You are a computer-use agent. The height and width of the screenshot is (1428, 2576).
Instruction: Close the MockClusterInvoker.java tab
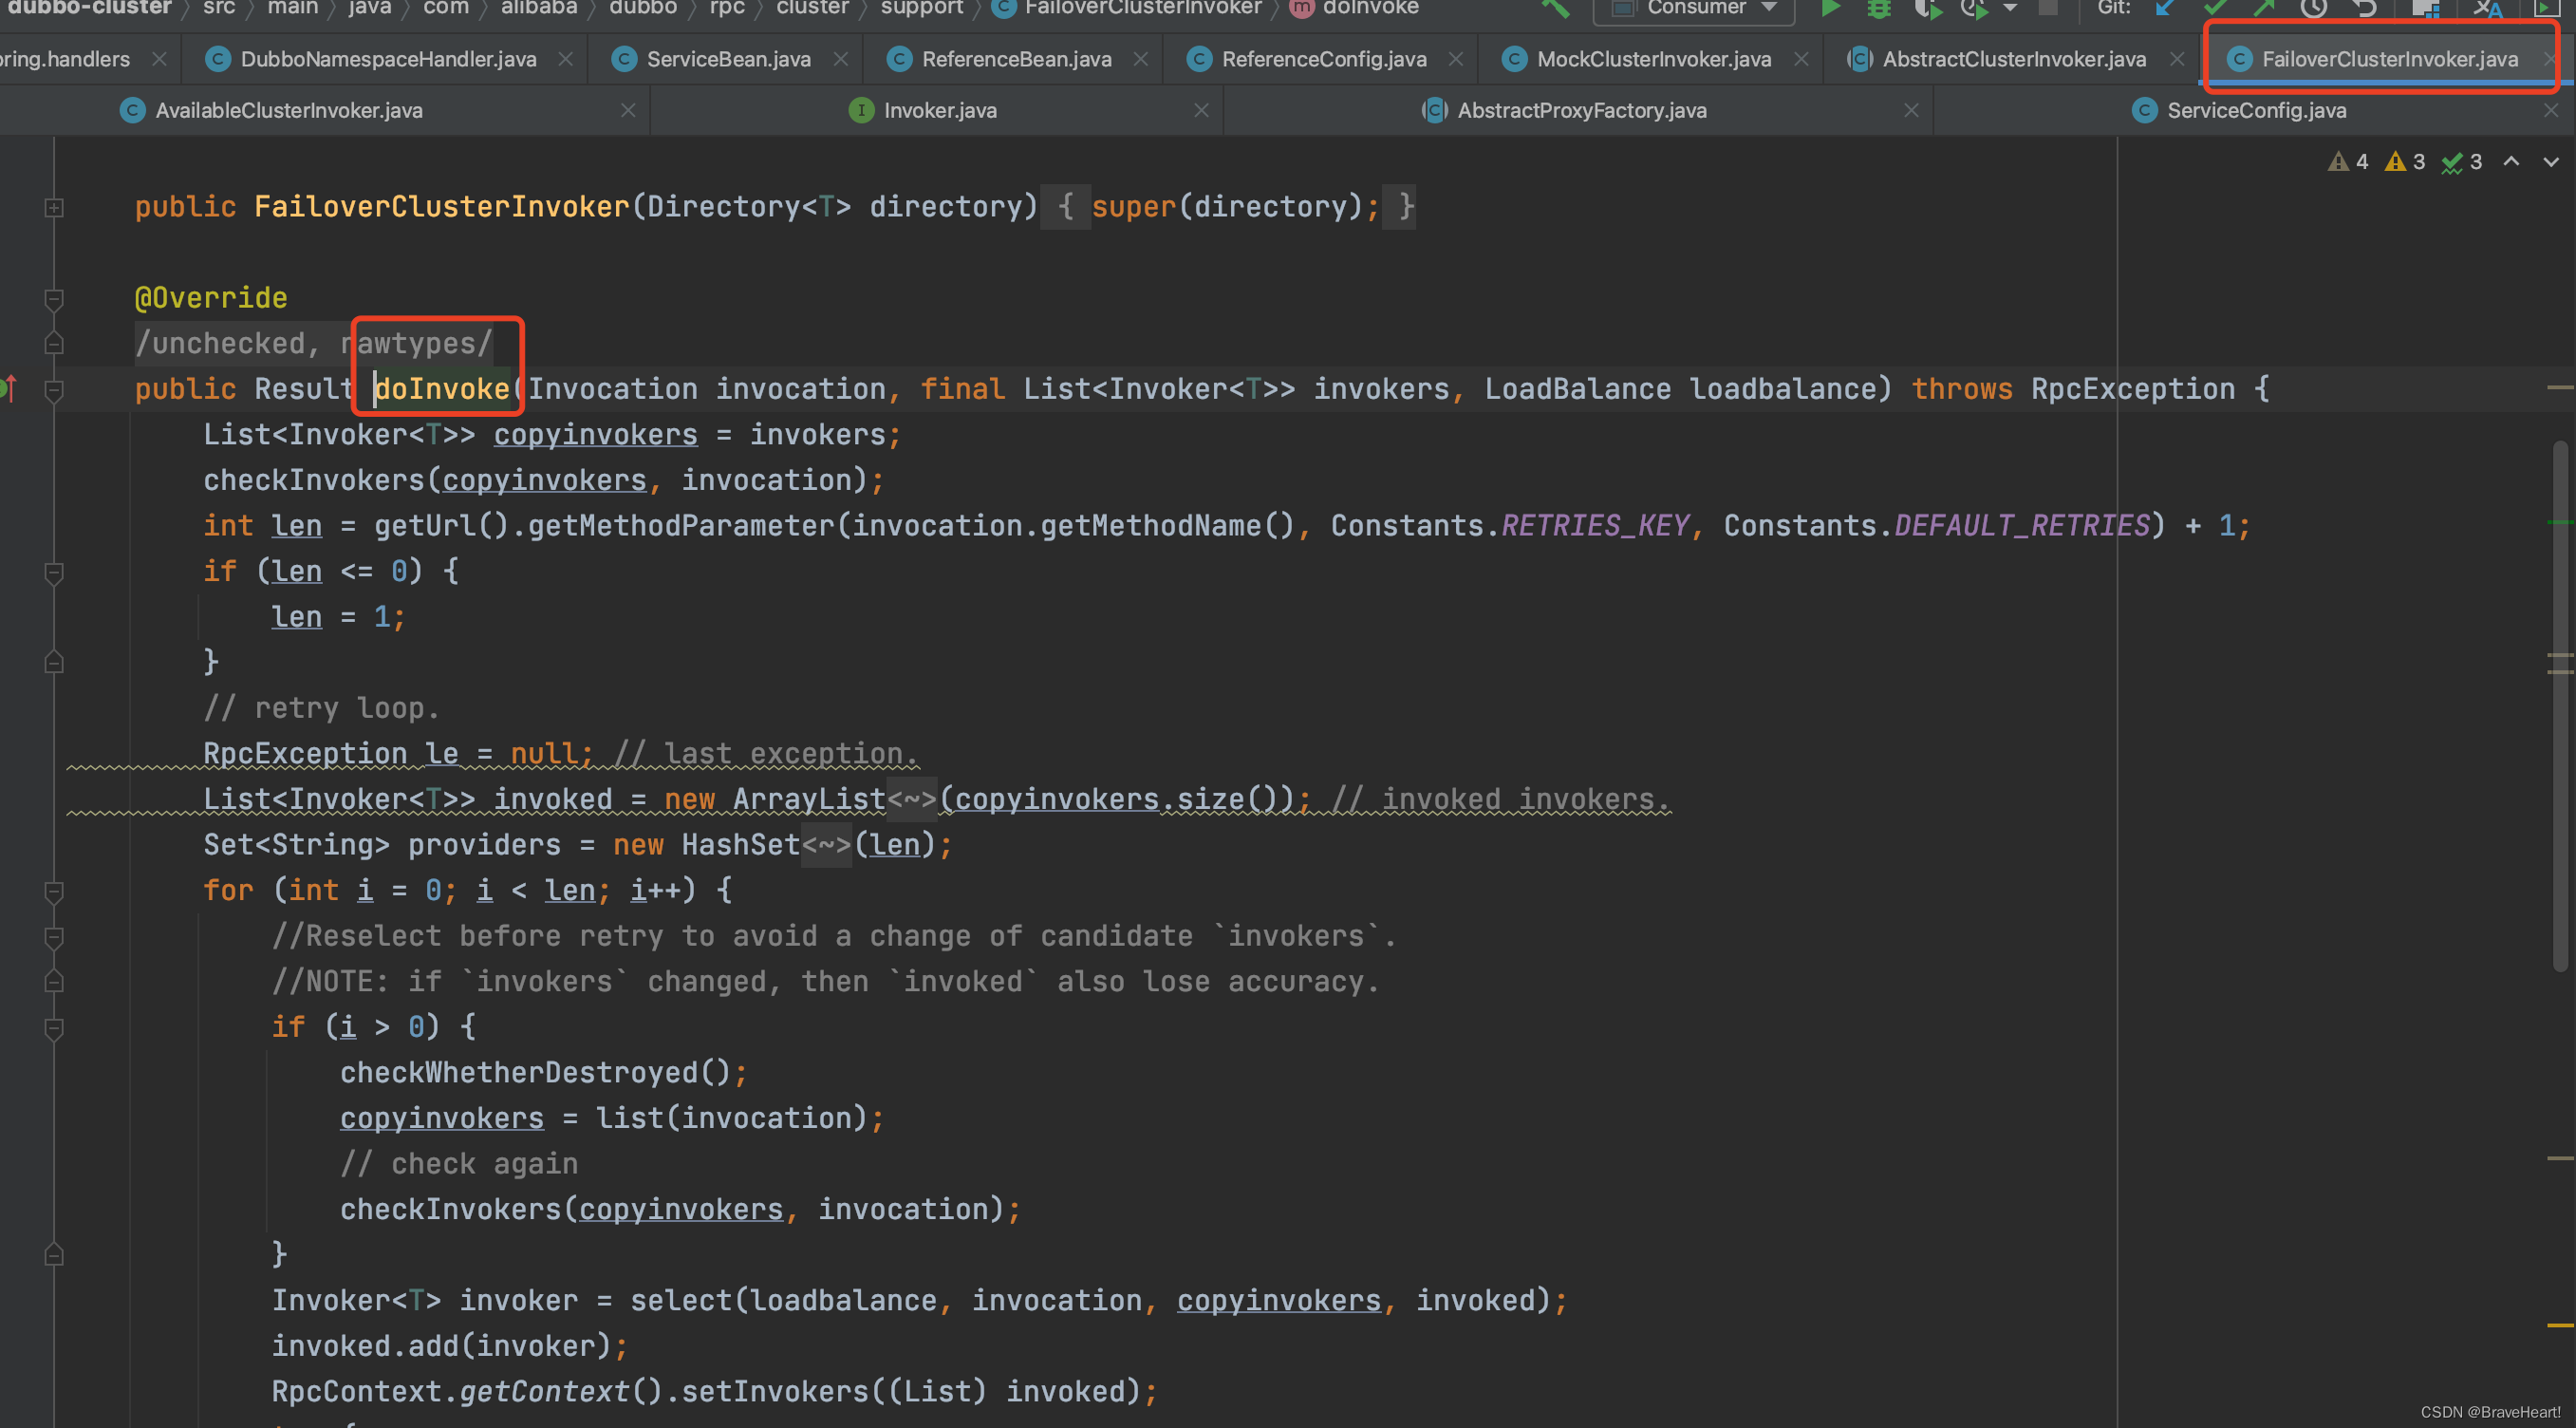[x=1801, y=59]
